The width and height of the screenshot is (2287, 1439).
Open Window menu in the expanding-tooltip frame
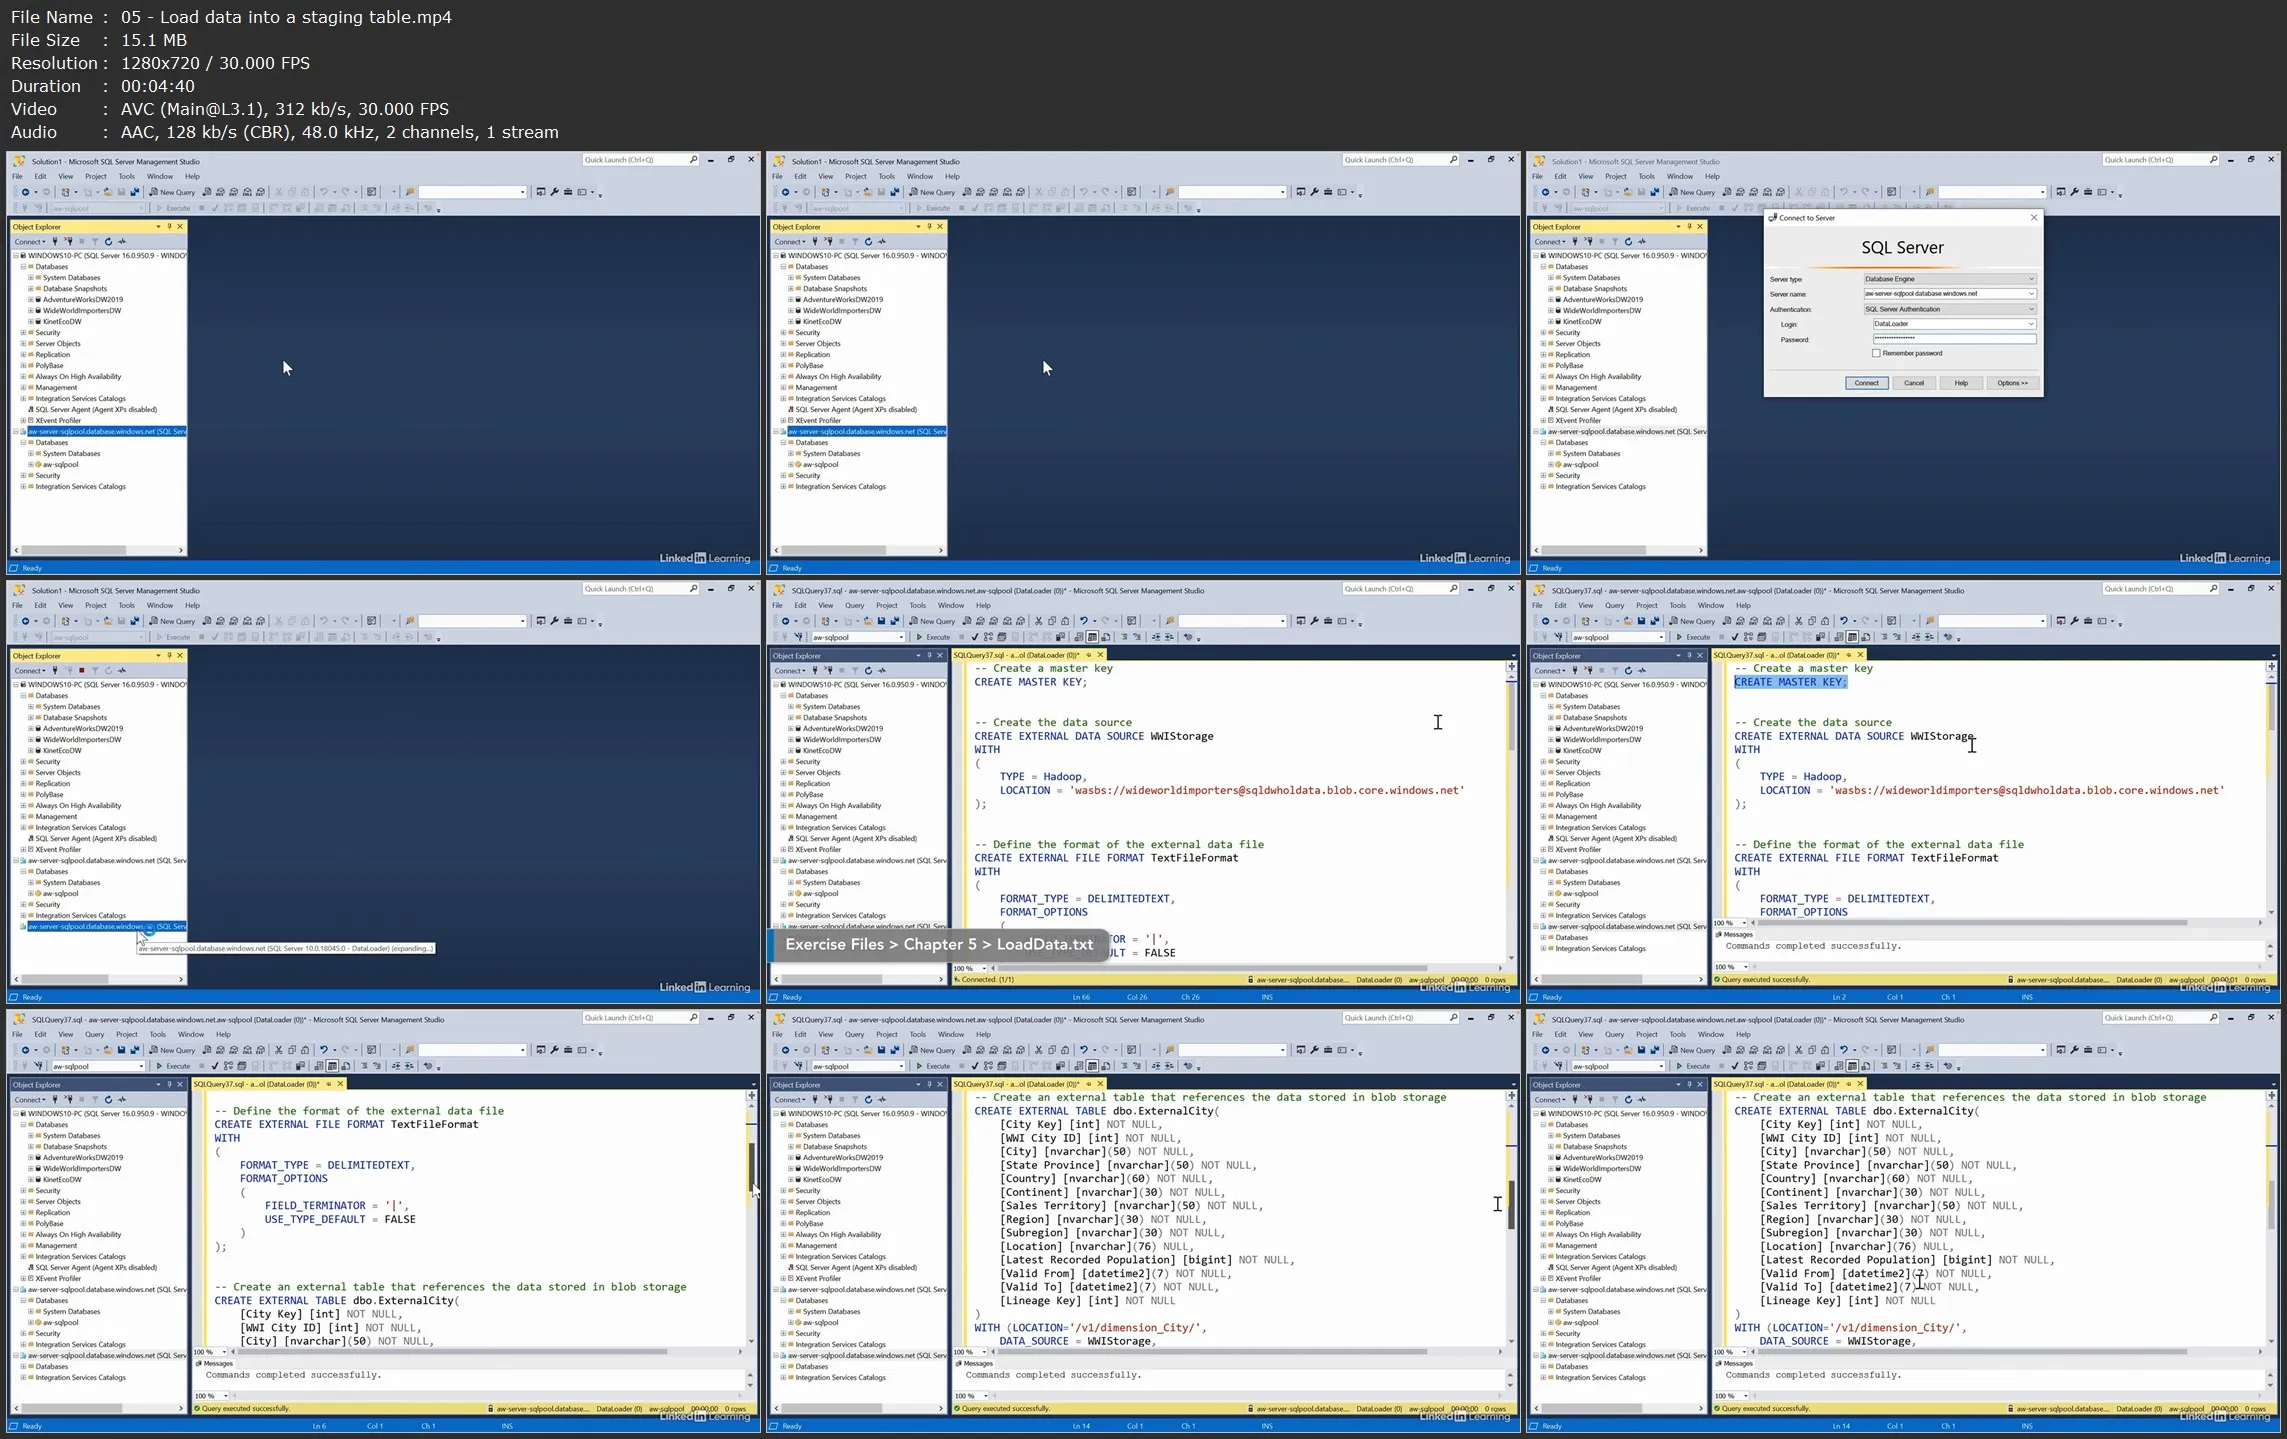click(160, 605)
